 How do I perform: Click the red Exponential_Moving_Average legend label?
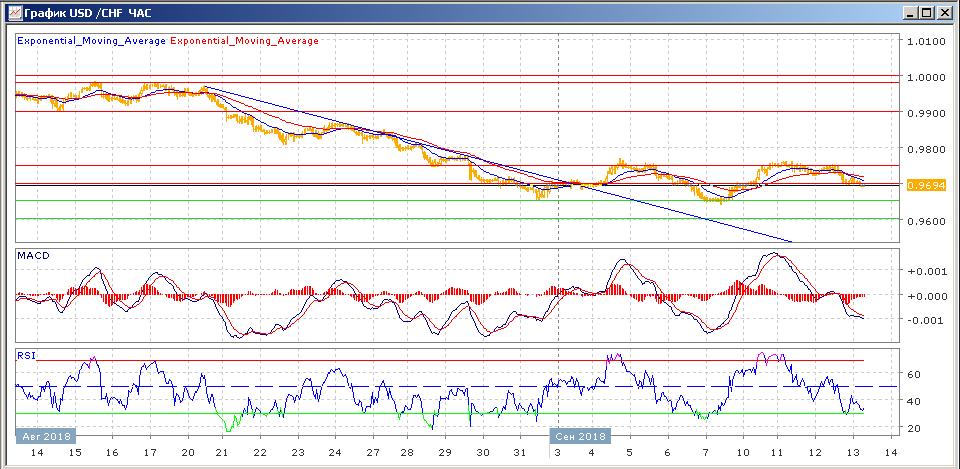(x=245, y=41)
